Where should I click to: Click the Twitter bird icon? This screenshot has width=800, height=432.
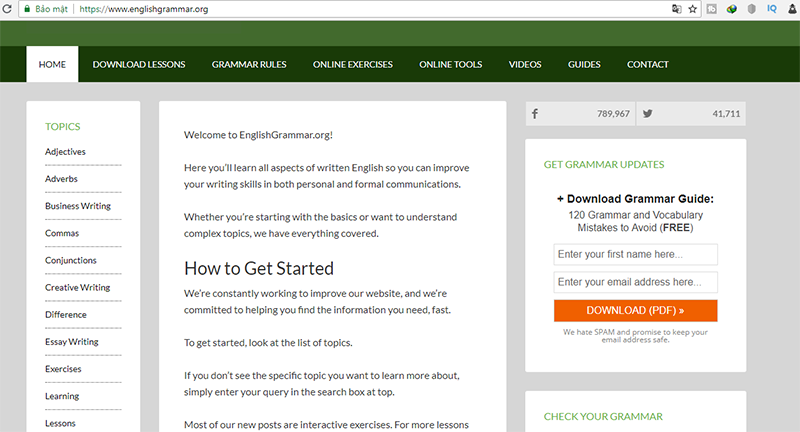point(647,114)
